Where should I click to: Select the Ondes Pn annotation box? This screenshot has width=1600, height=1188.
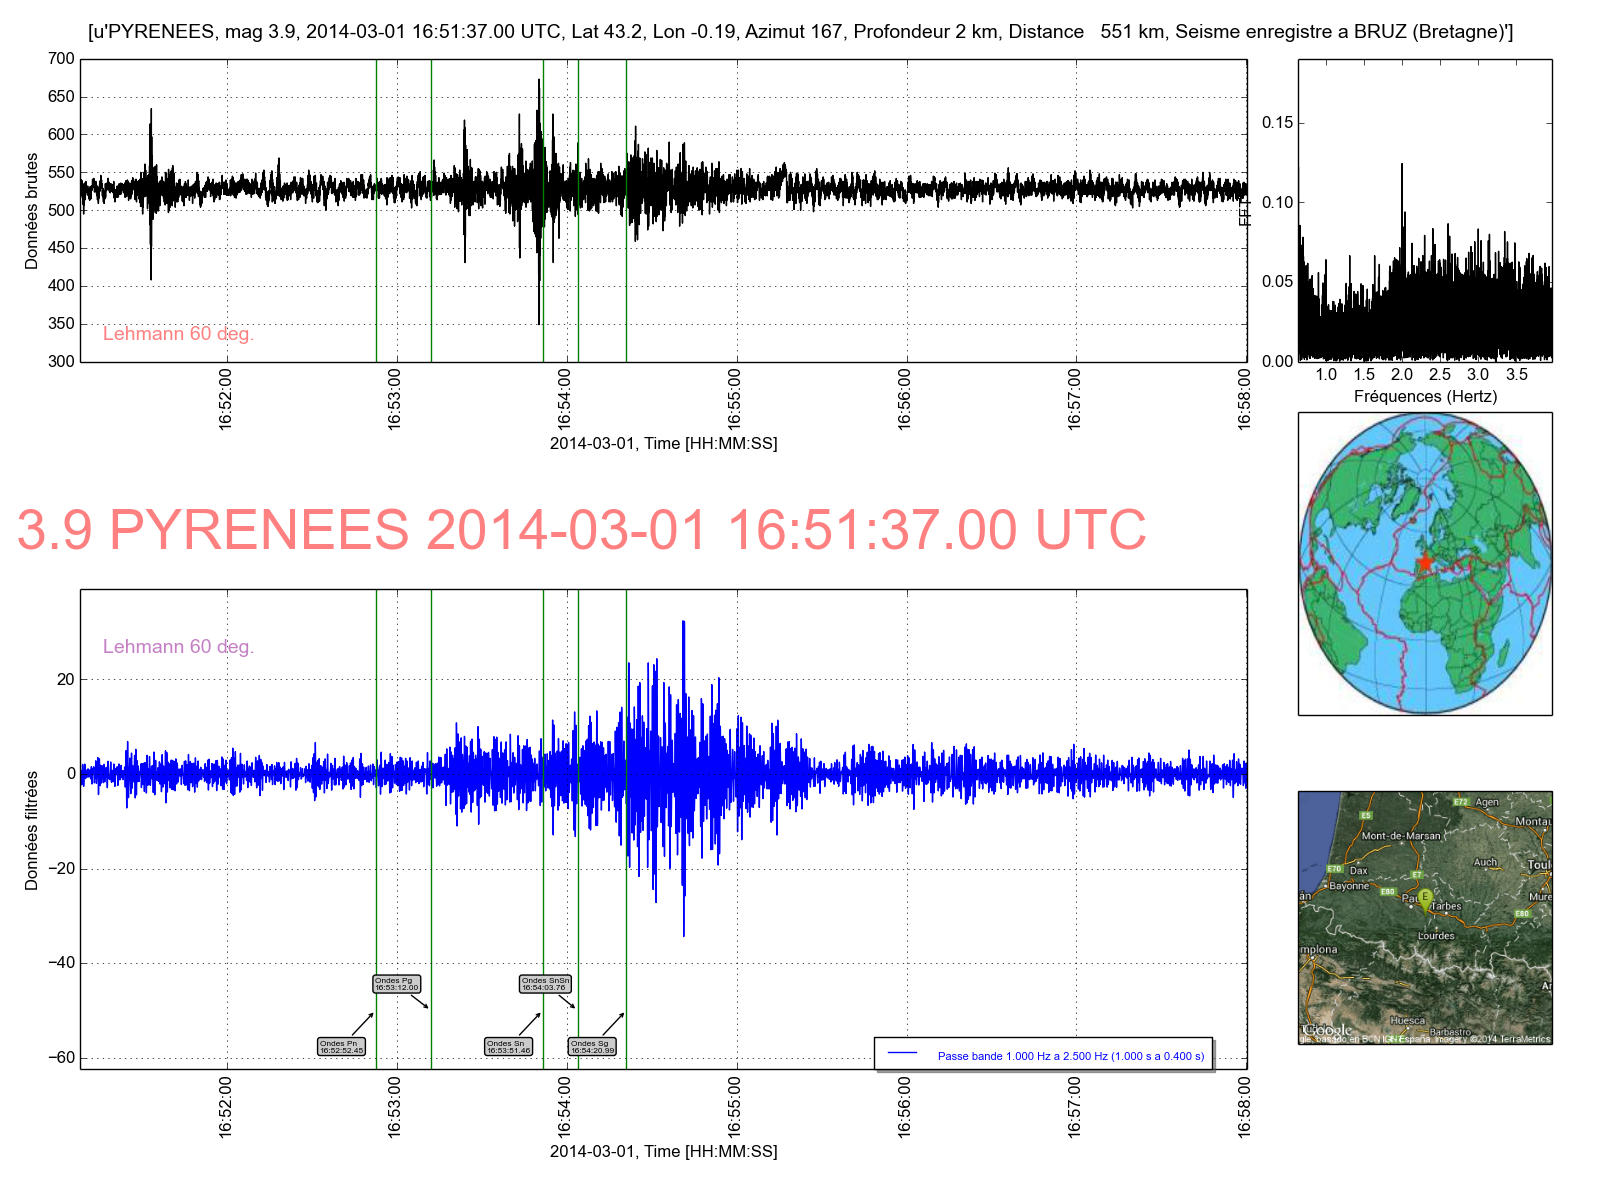point(341,1047)
